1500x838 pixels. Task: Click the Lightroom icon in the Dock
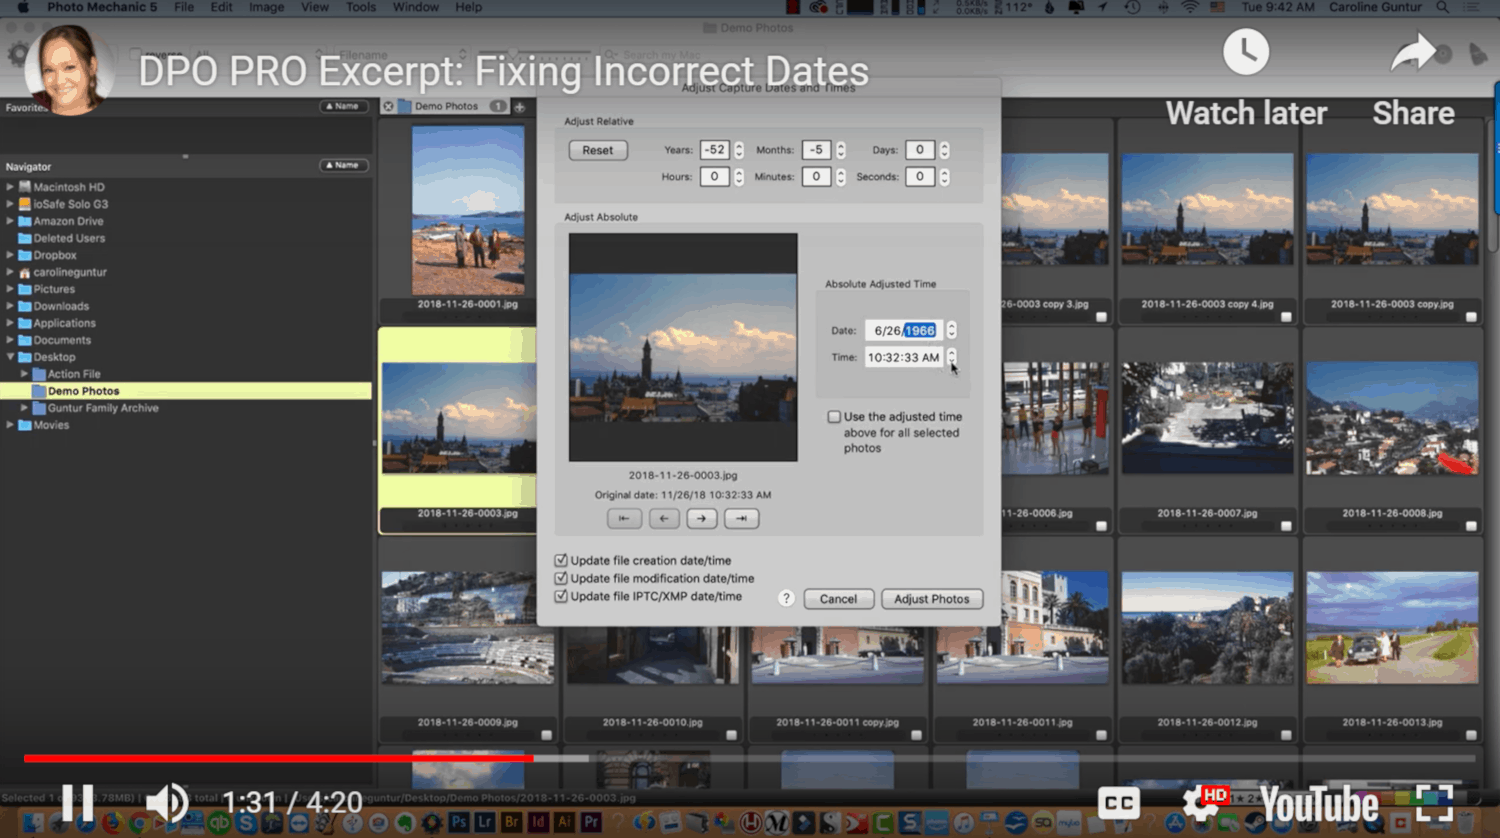[485, 823]
